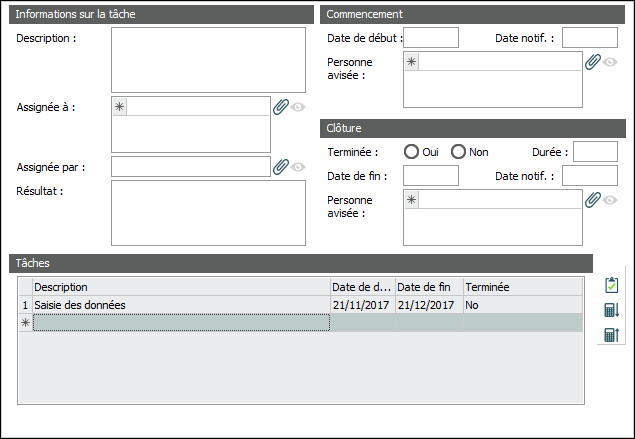The width and height of the screenshot is (635, 439).
Task: Click the Description column header in Tâches
Action: 180,287
